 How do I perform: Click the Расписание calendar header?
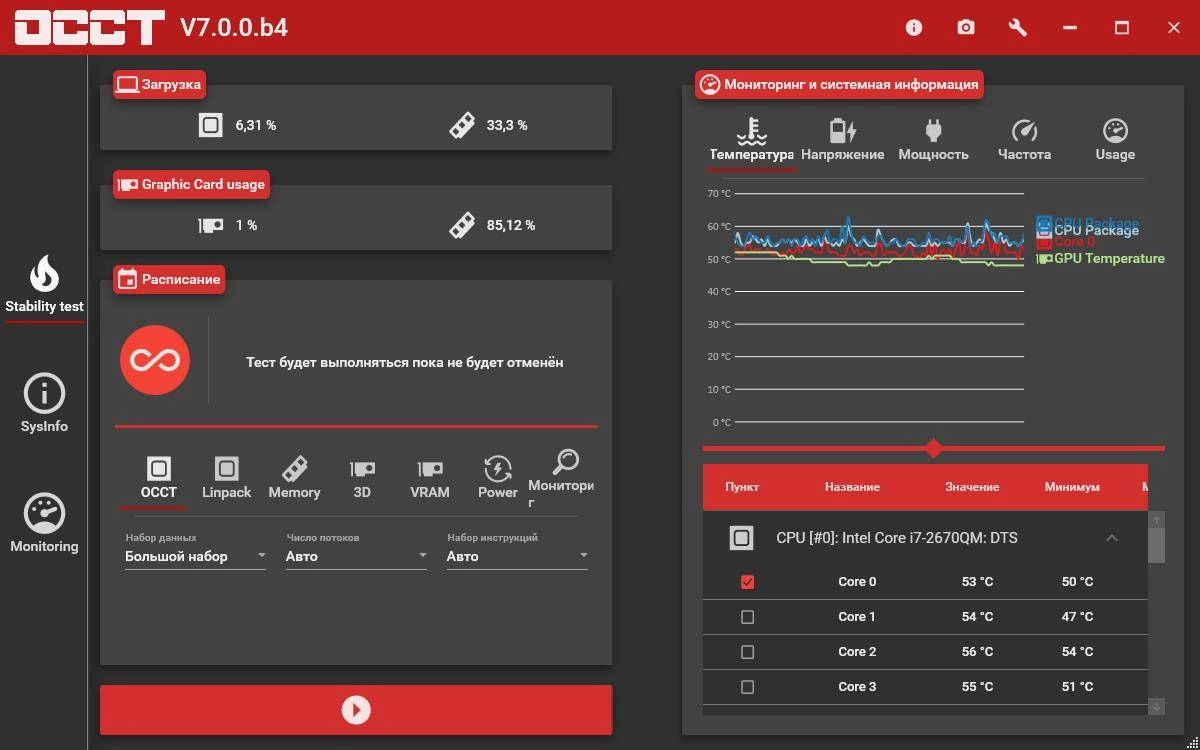coord(168,279)
